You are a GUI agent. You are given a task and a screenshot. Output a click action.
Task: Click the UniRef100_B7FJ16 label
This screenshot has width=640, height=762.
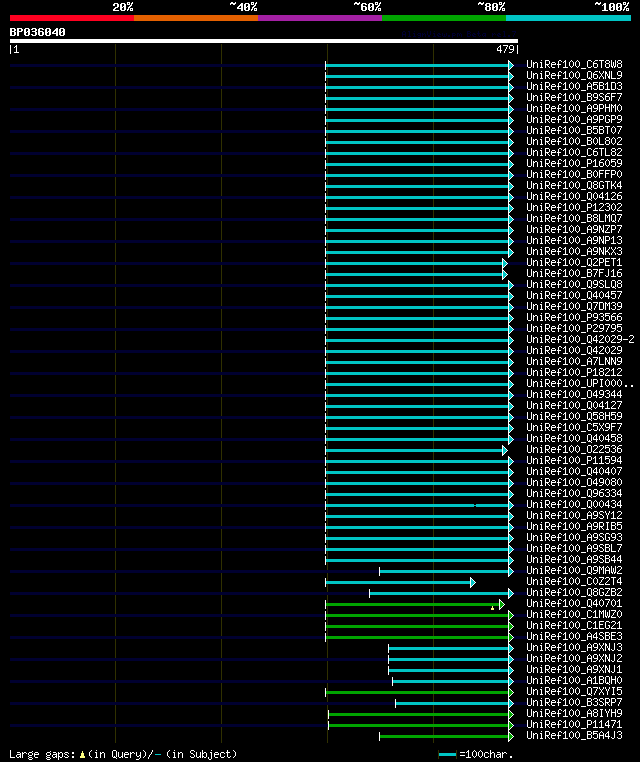pos(574,274)
